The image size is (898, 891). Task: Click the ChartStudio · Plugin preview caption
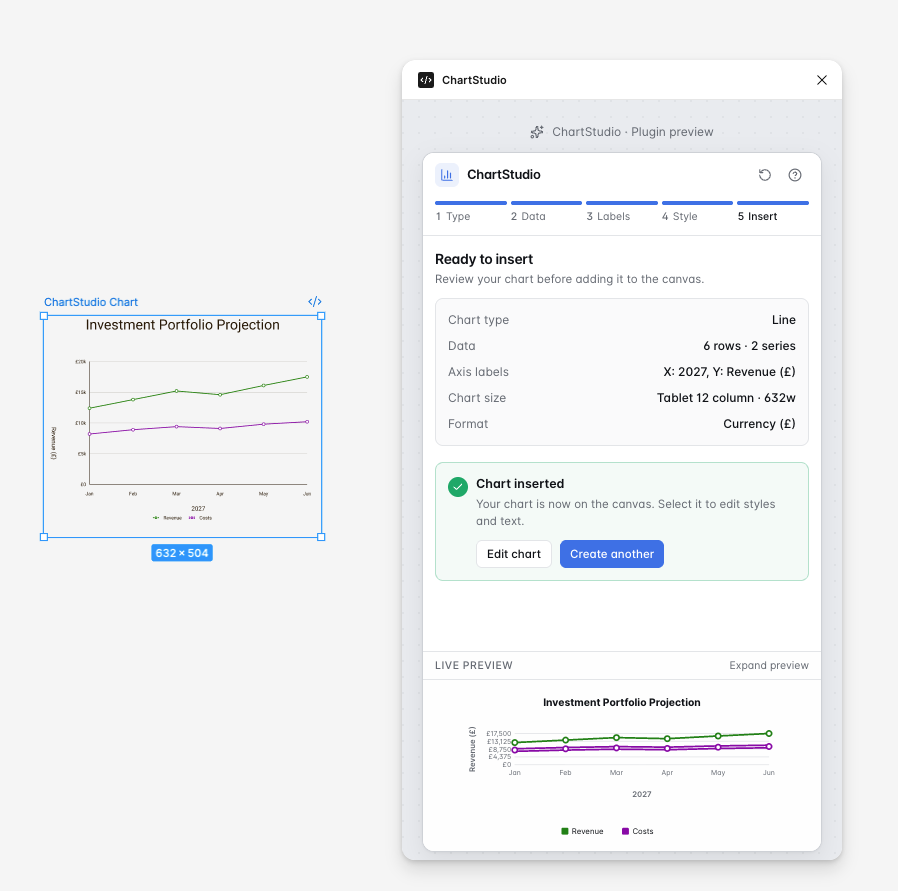pos(632,132)
